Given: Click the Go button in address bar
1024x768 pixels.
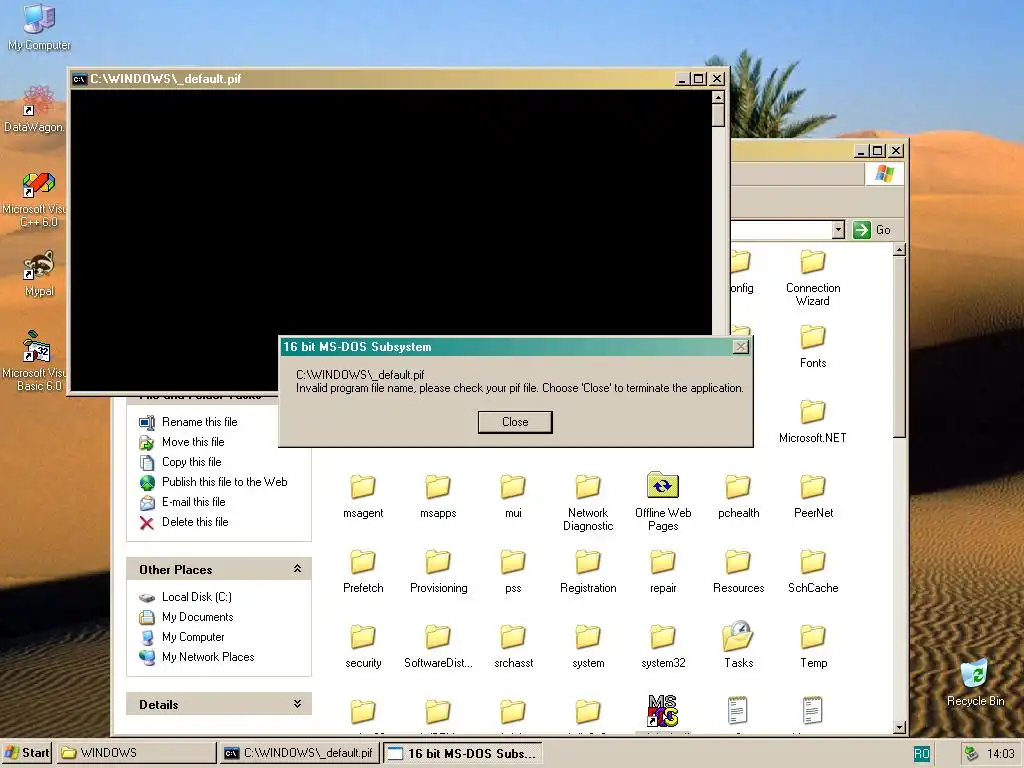Looking at the screenshot, I should (x=872, y=230).
